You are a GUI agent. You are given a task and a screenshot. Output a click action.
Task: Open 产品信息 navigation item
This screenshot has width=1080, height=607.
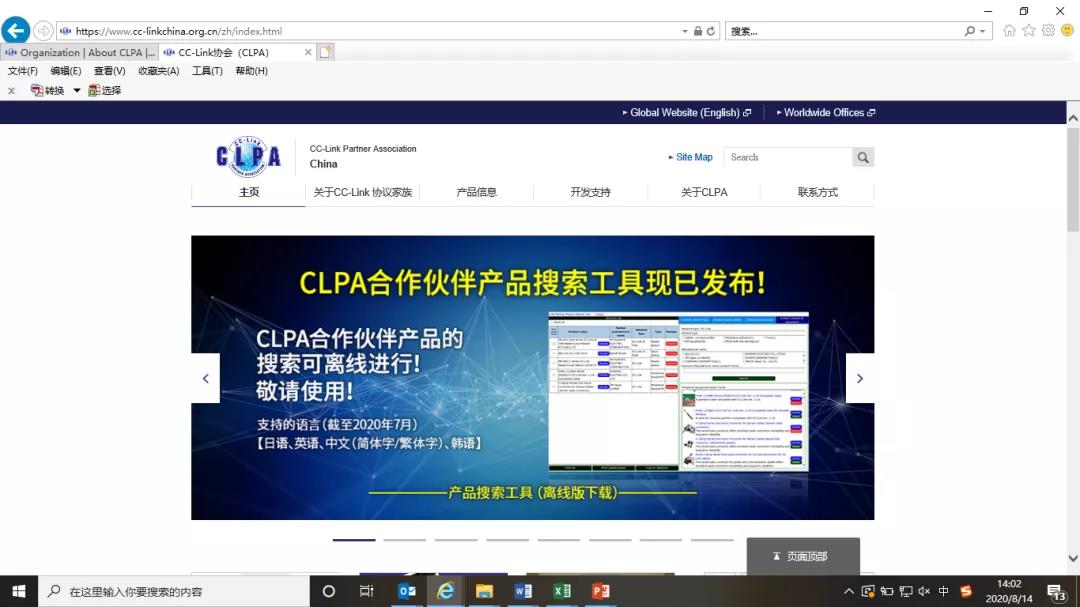pos(477,192)
